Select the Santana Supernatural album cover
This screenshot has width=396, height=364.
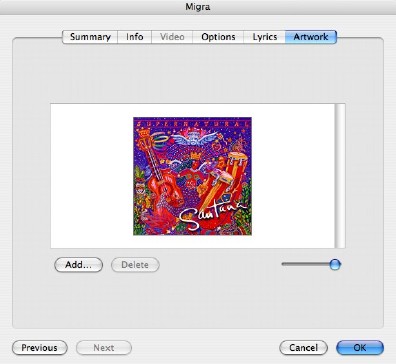pyautogui.click(x=192, y=176)
